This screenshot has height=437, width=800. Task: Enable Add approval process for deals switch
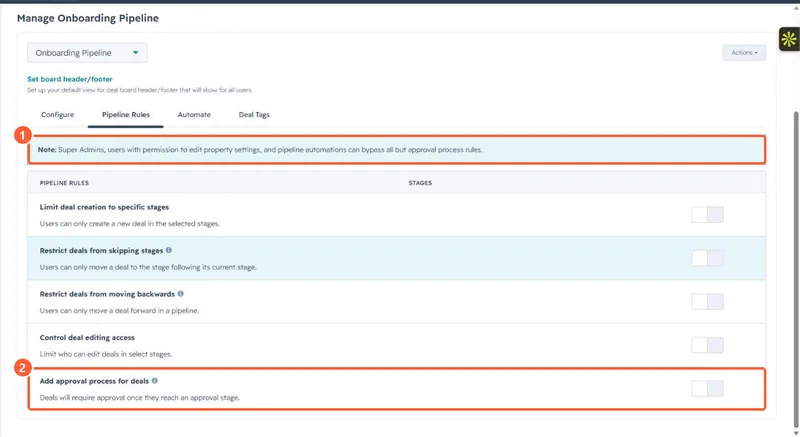[707, 389]
